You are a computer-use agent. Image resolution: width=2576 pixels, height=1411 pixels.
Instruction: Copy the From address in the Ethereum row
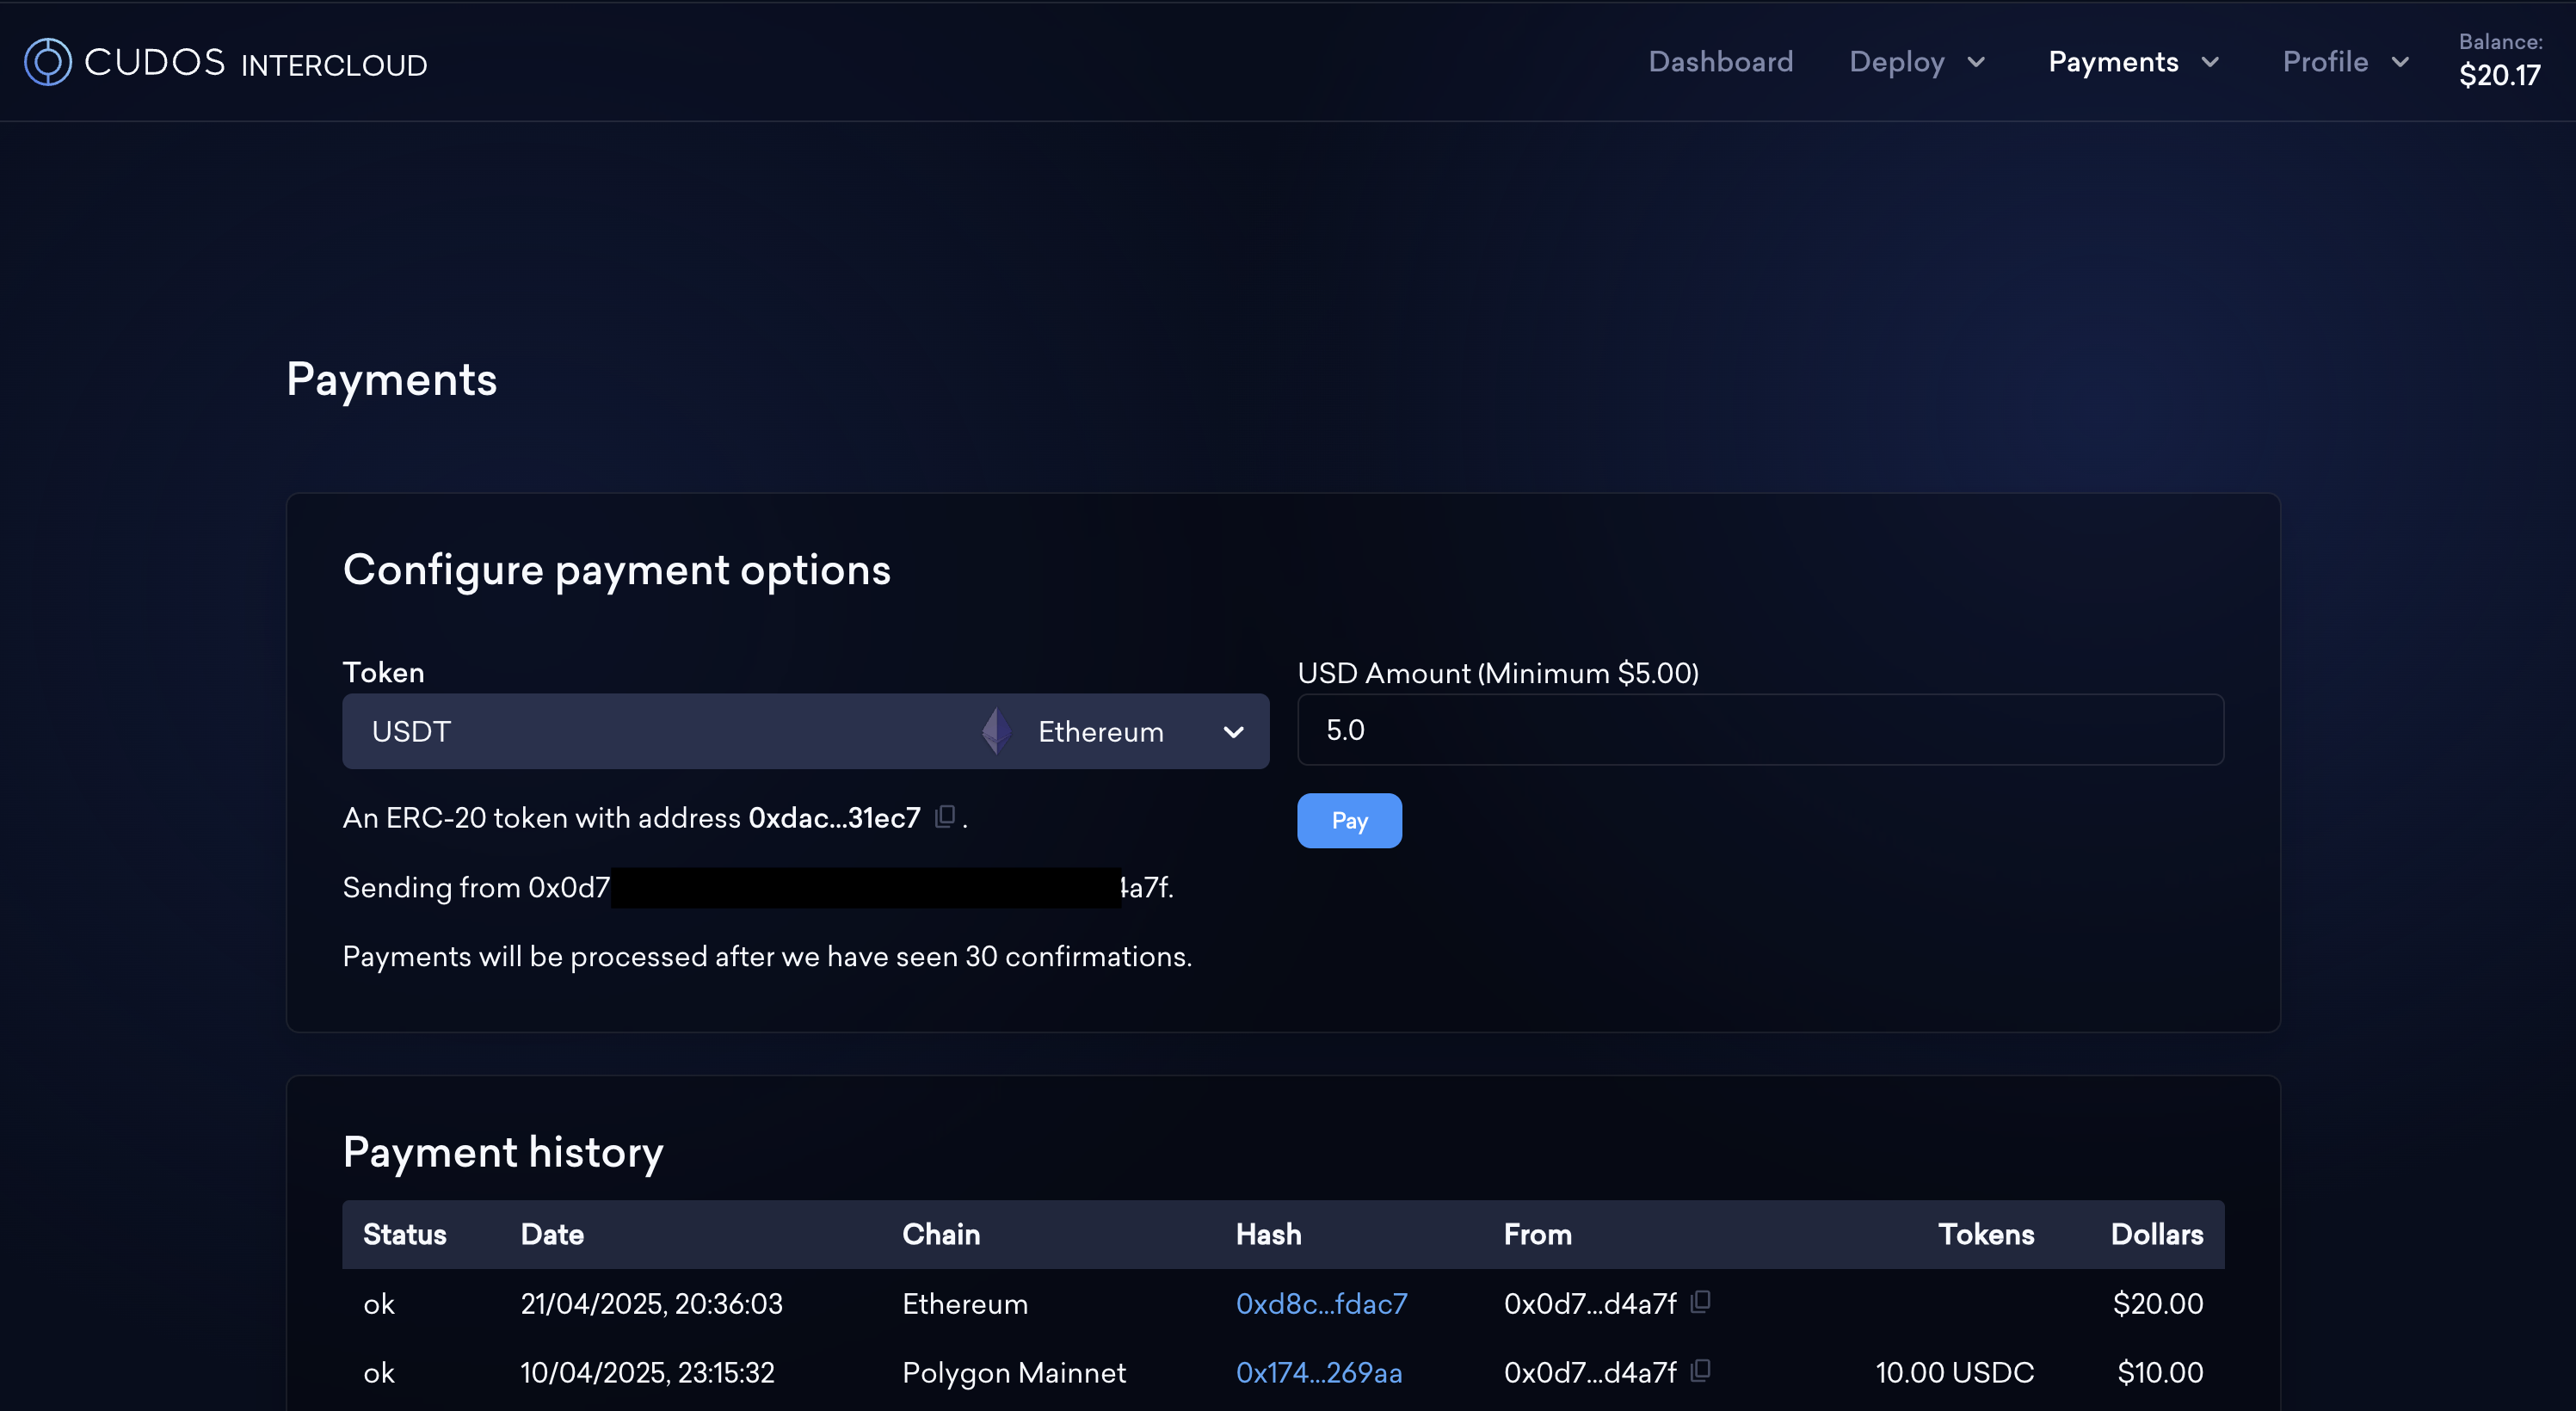click(x=1700, y=1302)
